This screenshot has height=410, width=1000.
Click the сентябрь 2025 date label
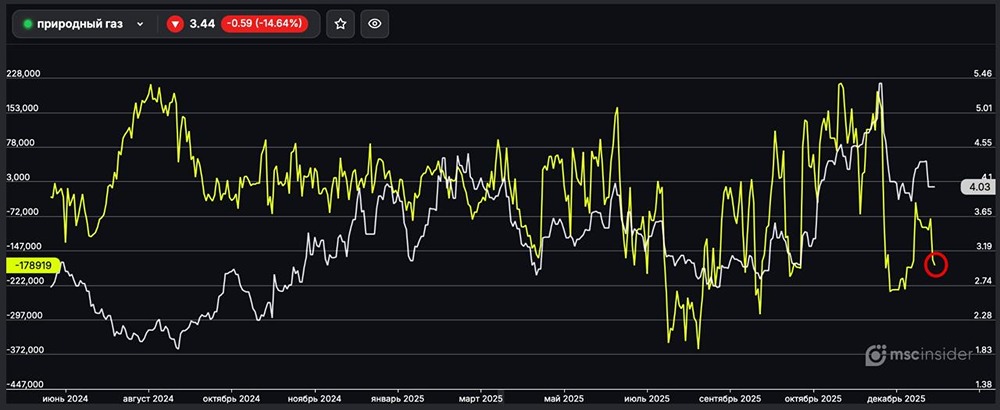[x=731, y=397]
